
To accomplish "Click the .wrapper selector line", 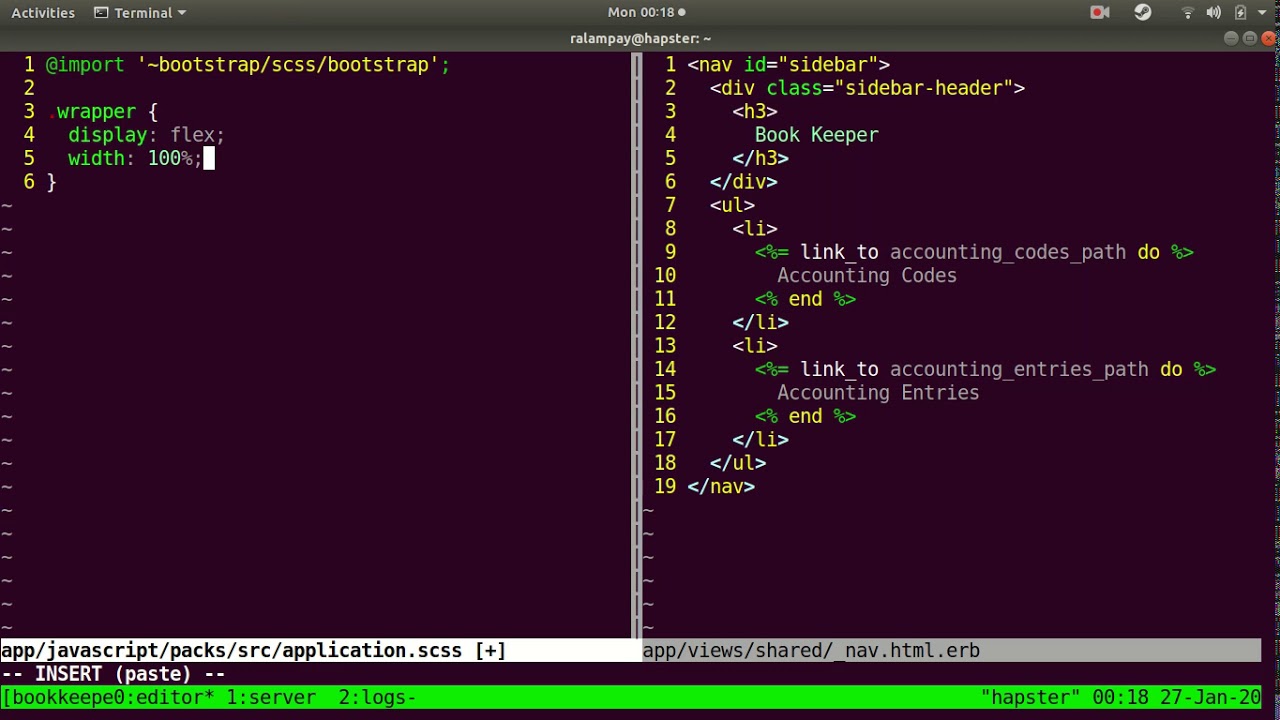I will [x=102, y=112].
